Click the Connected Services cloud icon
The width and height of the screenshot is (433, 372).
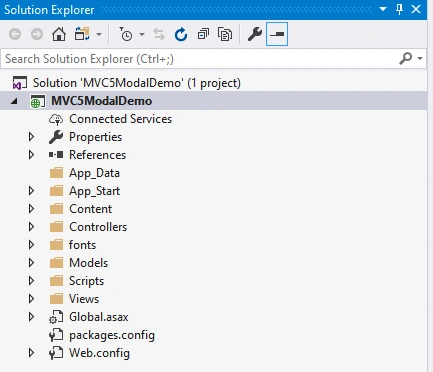pyautogui.click(x=56, y=119)
